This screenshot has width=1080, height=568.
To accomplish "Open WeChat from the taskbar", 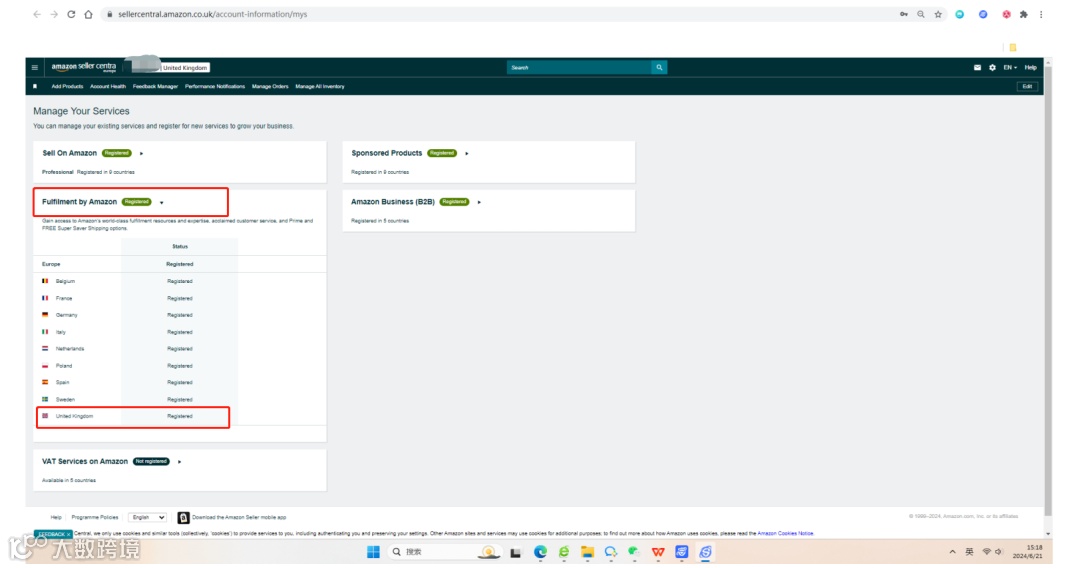I will (634, 551).
